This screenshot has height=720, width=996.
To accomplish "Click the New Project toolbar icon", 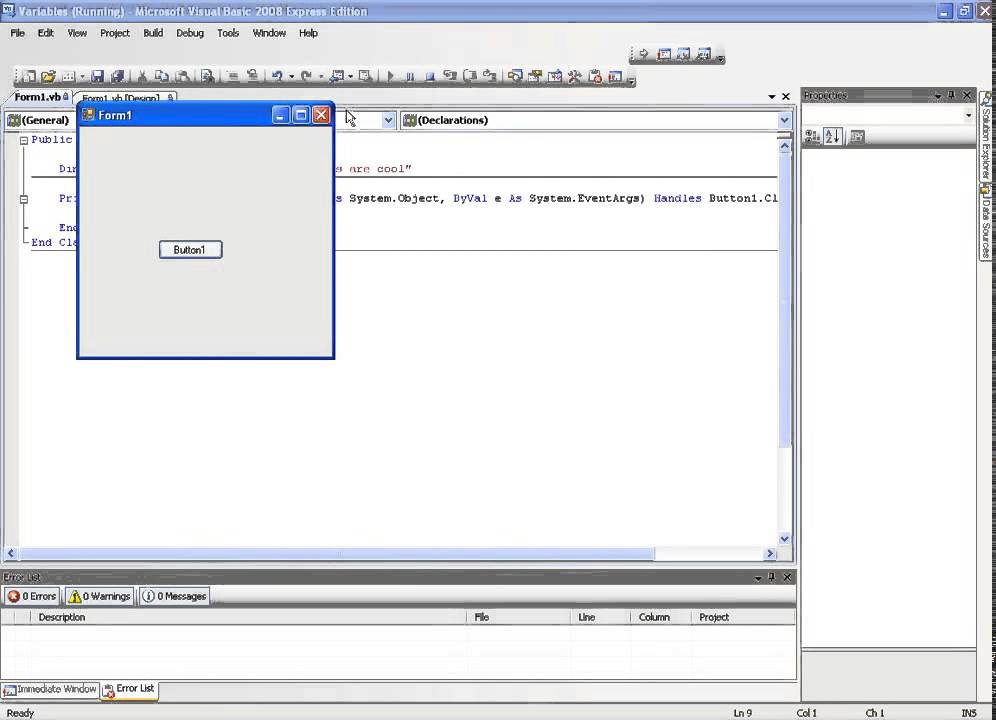I will point(29,76).
